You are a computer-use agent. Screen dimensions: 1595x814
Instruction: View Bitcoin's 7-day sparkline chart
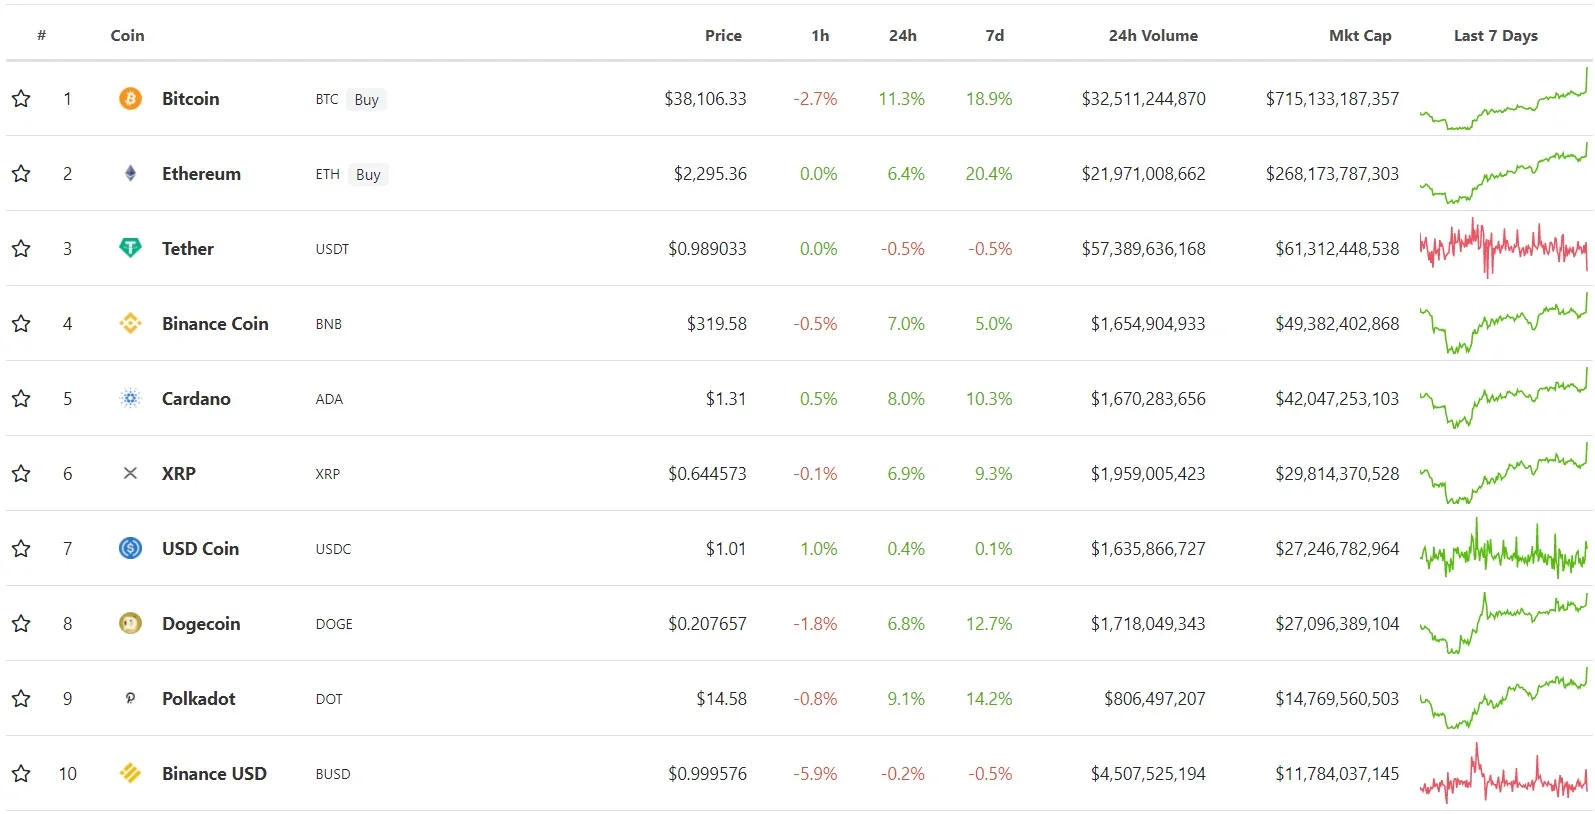[x=1504, y=98]
